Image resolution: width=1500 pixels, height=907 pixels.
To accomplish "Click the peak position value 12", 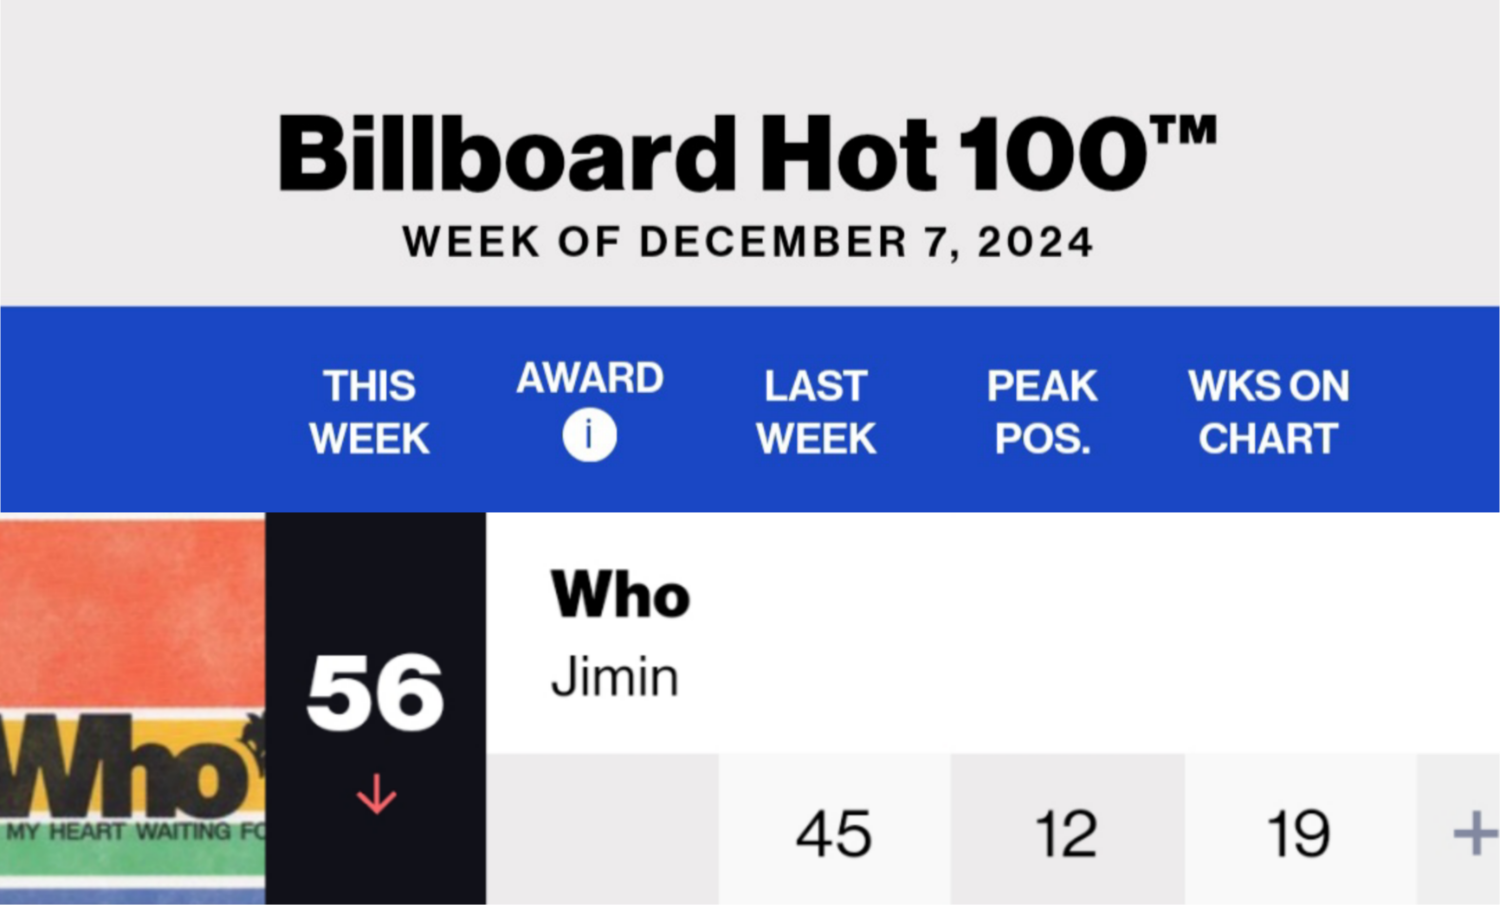I will tap(1066, 834).
